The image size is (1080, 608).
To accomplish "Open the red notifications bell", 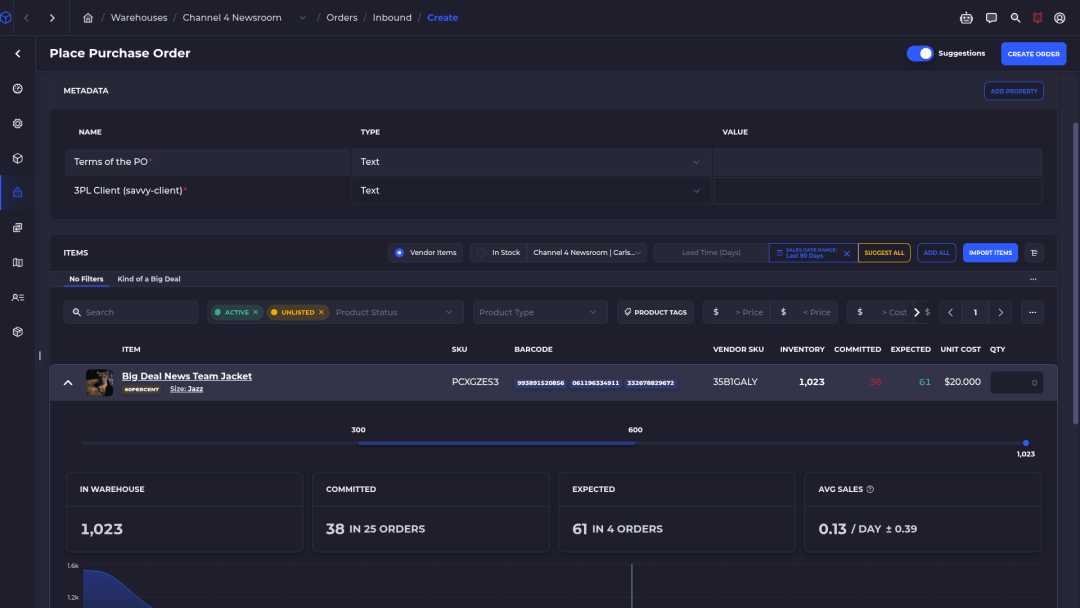I will pyautogui.click(x=1037, y=18).
